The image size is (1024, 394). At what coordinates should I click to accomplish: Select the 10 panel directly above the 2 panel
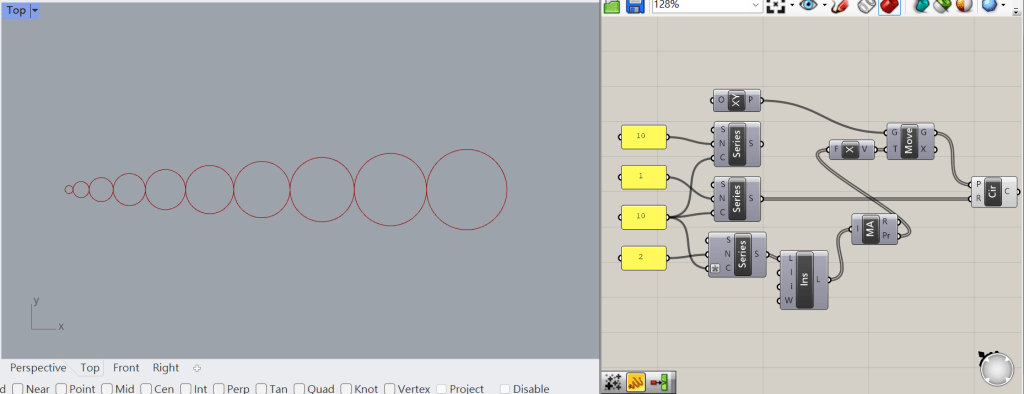pyautogui.click(x=643, y=217)
